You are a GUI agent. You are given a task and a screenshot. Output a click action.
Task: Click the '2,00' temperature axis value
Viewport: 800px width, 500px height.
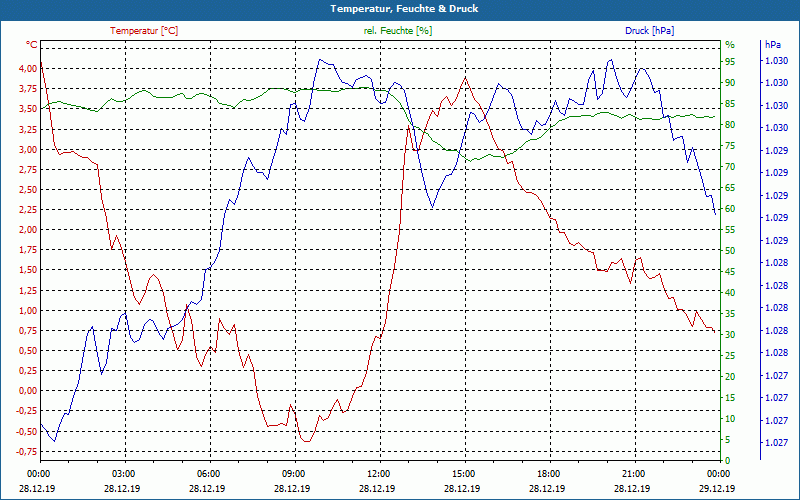coord(28,230)
